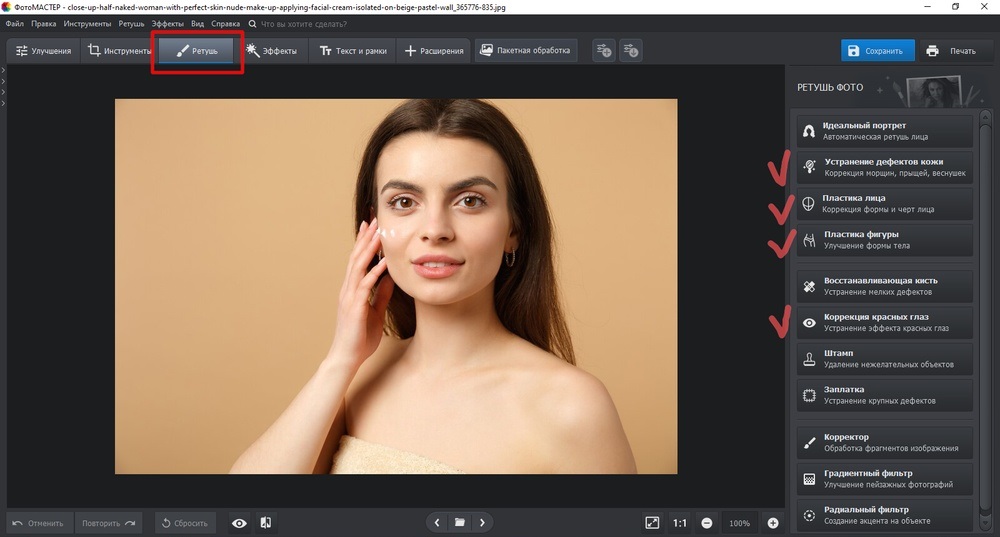The image size is (1000, 537).
Task: Choose the Пластика фигуры body tool
Action: 884,240
